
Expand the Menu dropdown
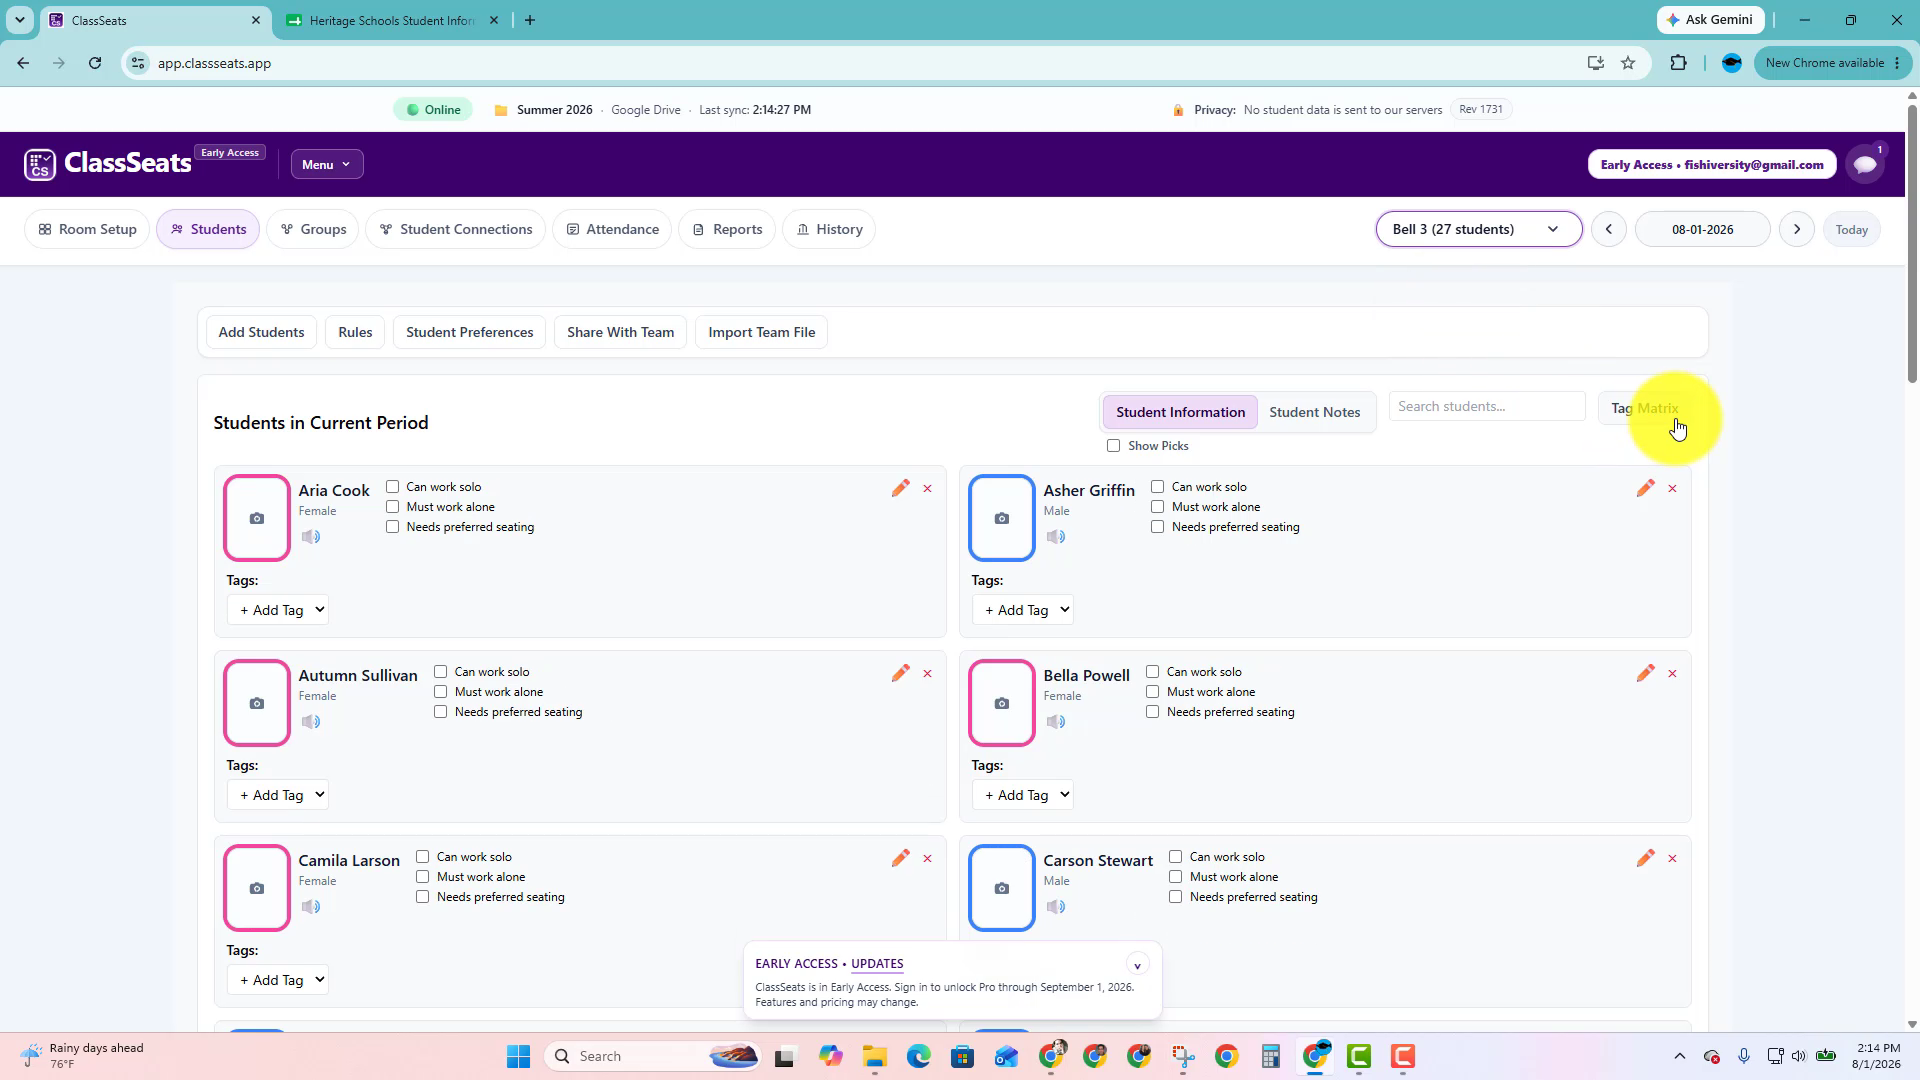326,164
